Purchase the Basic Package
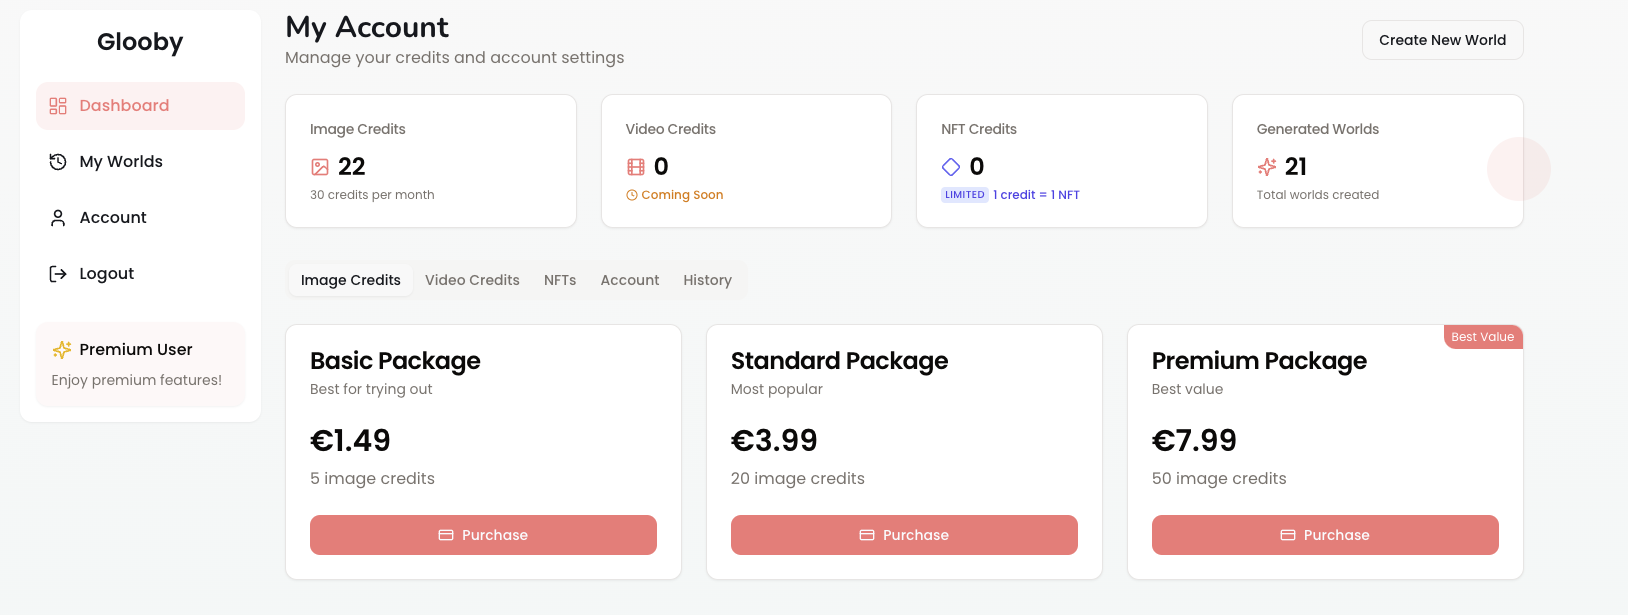Screen dimensions: 1628x615 coord(483,535)
